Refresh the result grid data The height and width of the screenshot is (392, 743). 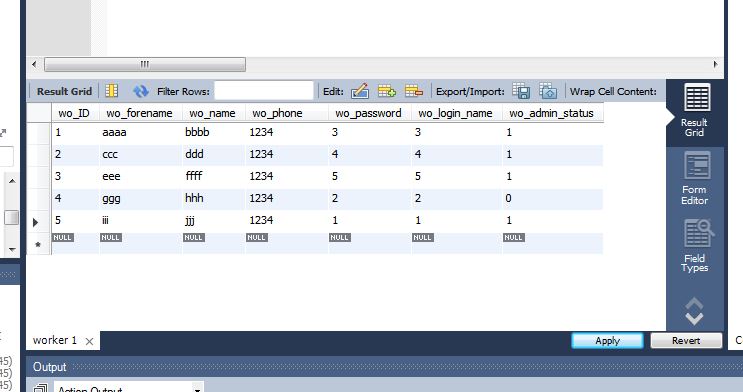pyautogui.click(x=141, y=91)
